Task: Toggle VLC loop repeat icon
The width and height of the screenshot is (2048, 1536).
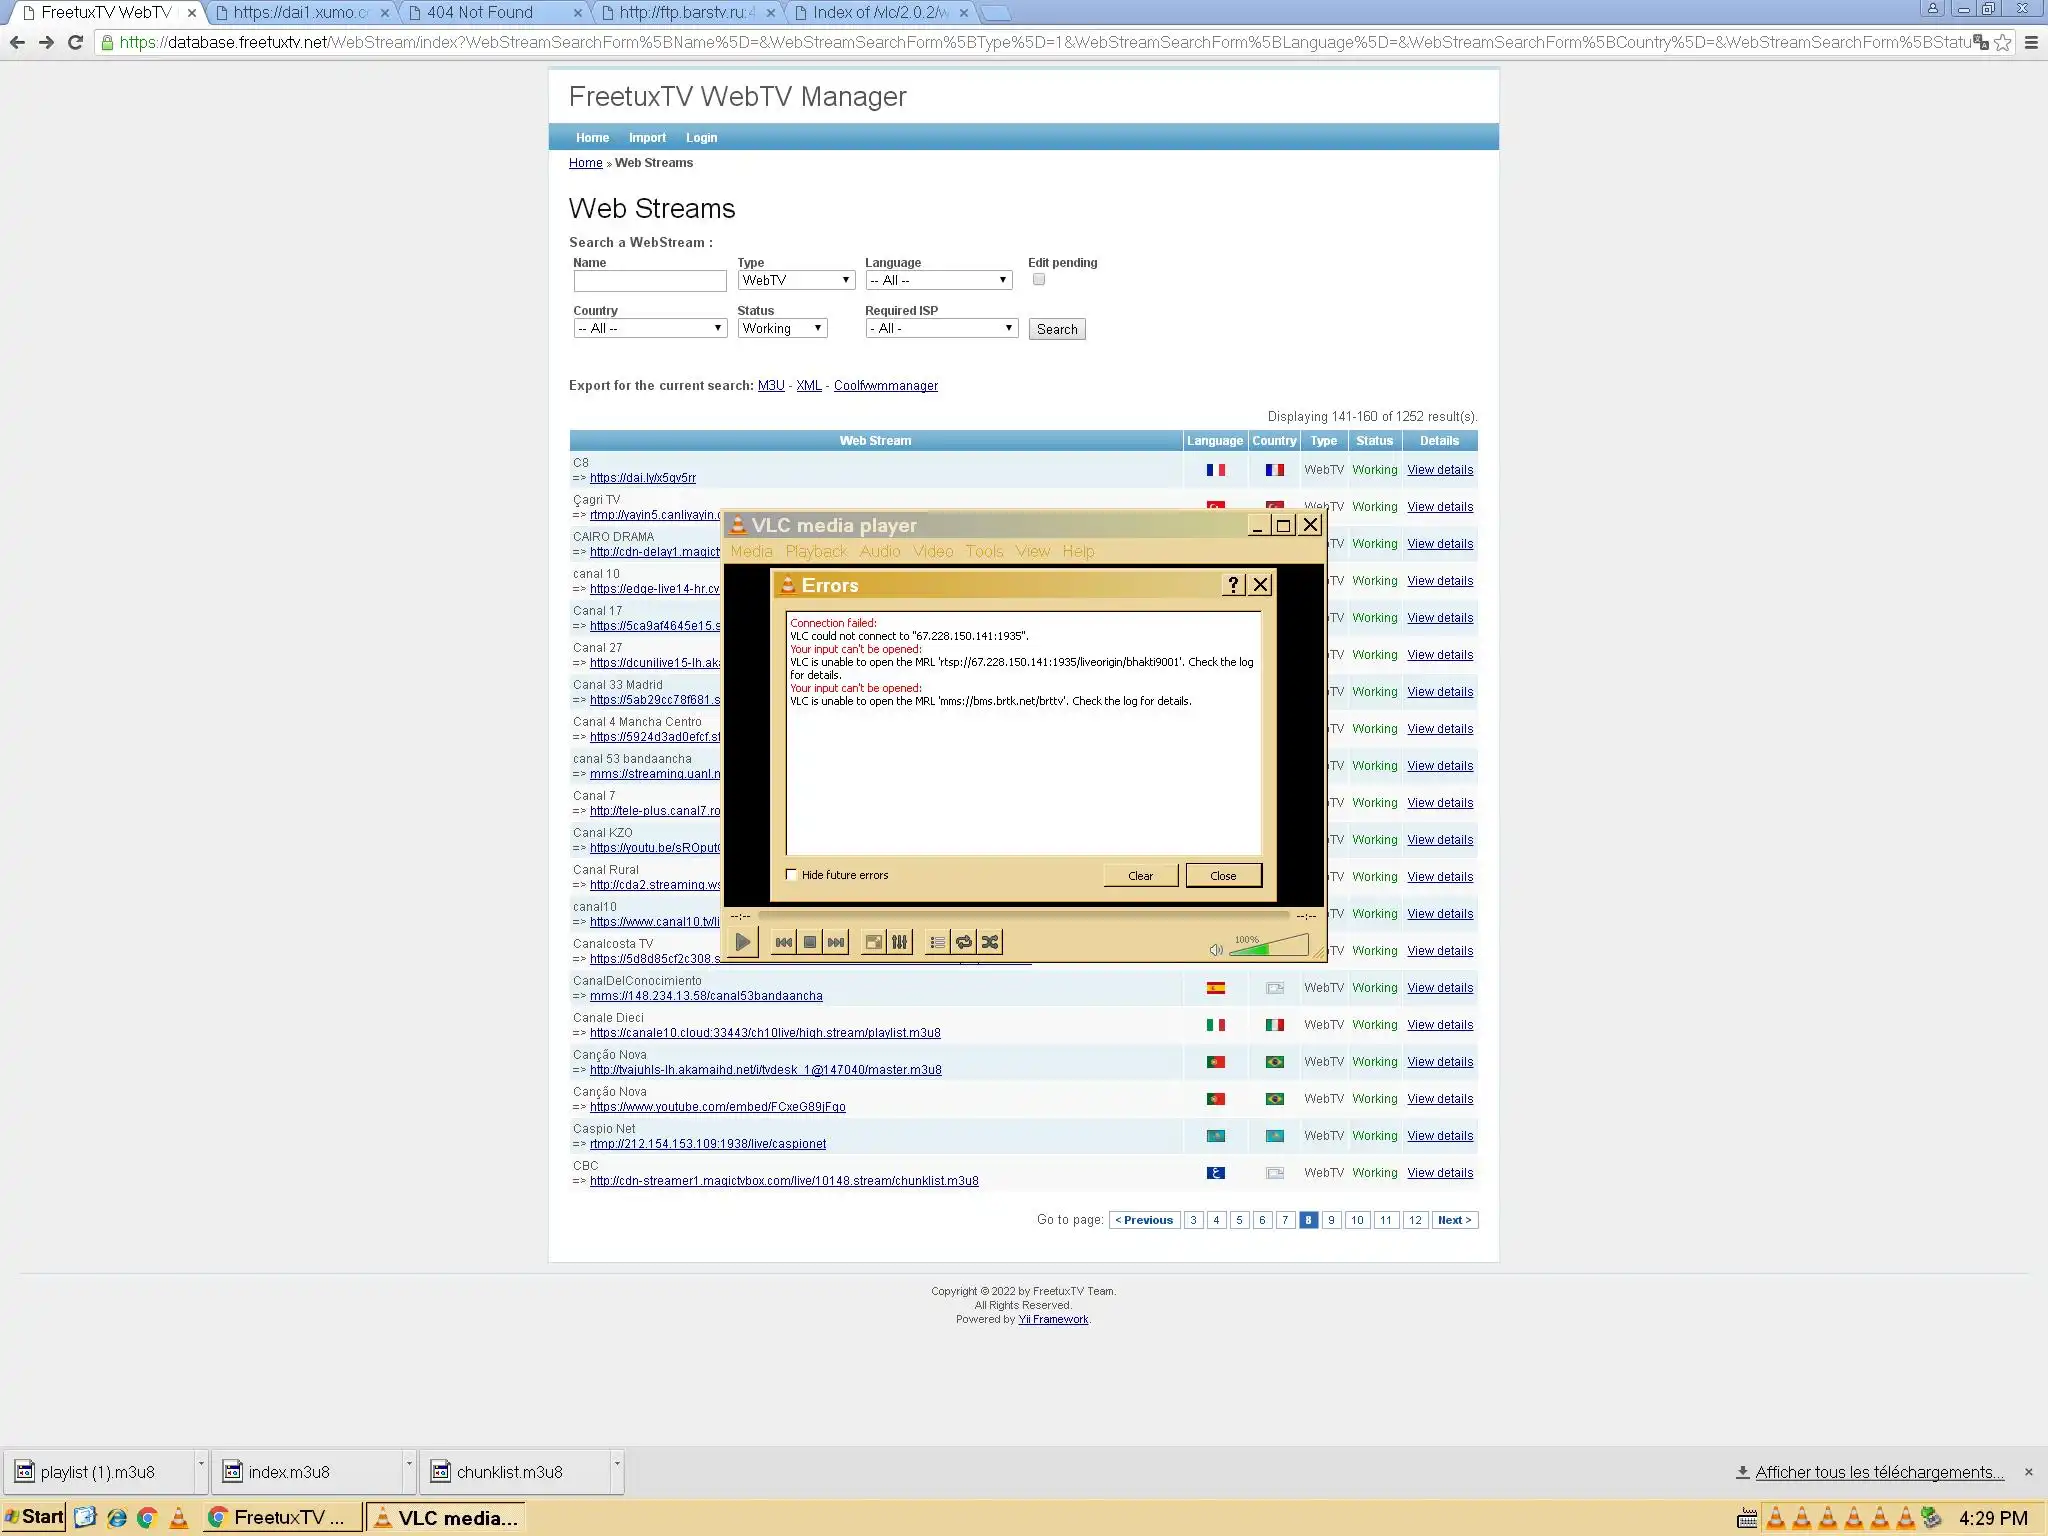Action: coord(963,942)
